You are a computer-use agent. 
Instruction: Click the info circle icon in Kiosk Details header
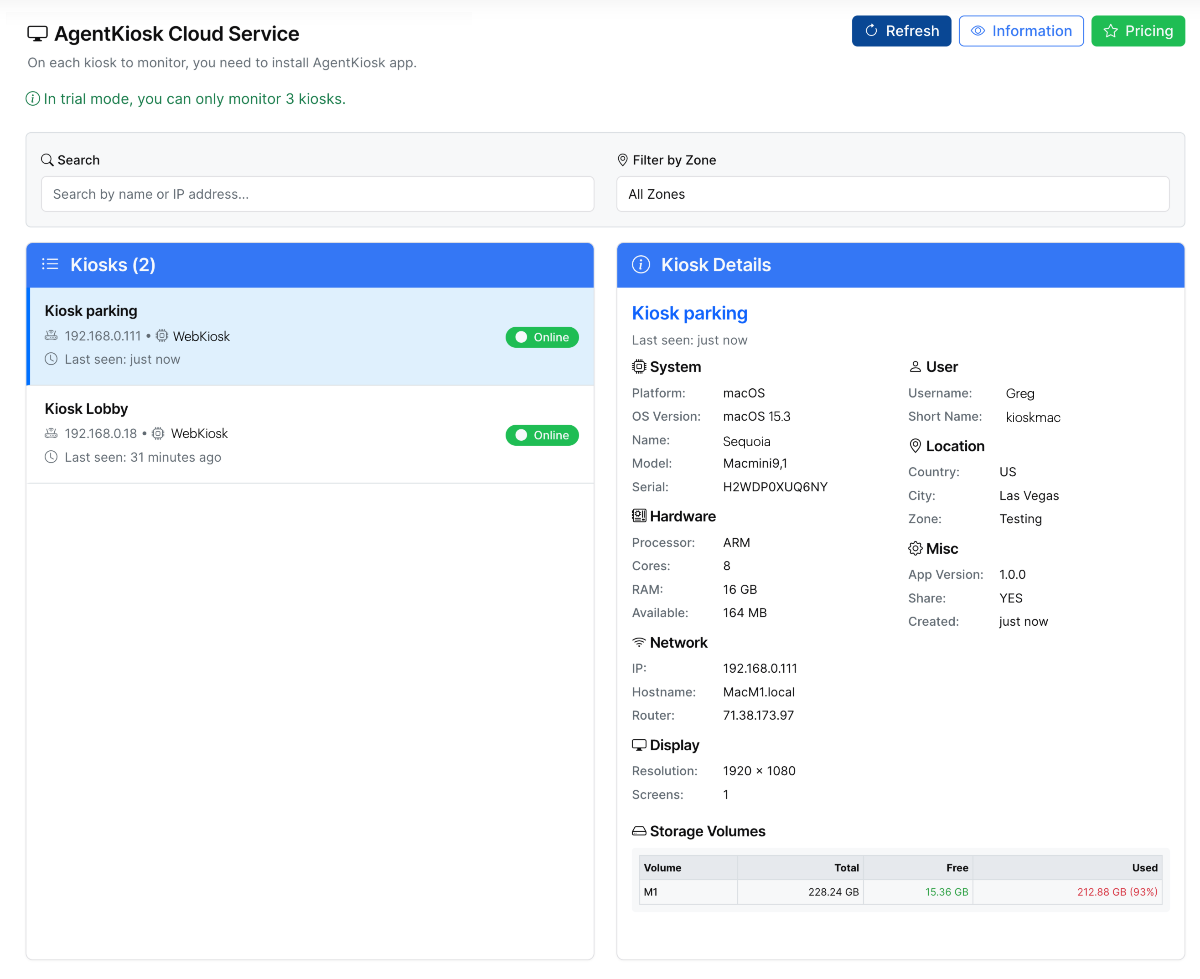pyautogui.click(x=642, y=265)
